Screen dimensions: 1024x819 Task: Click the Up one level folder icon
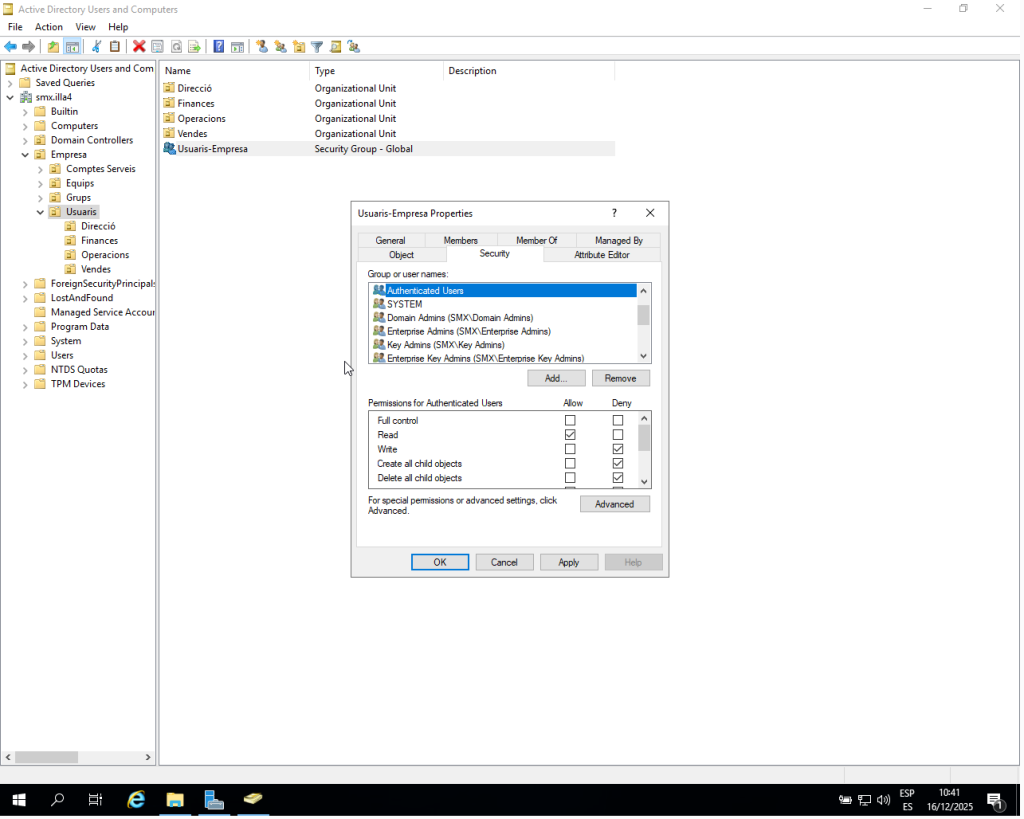(54, 46)
